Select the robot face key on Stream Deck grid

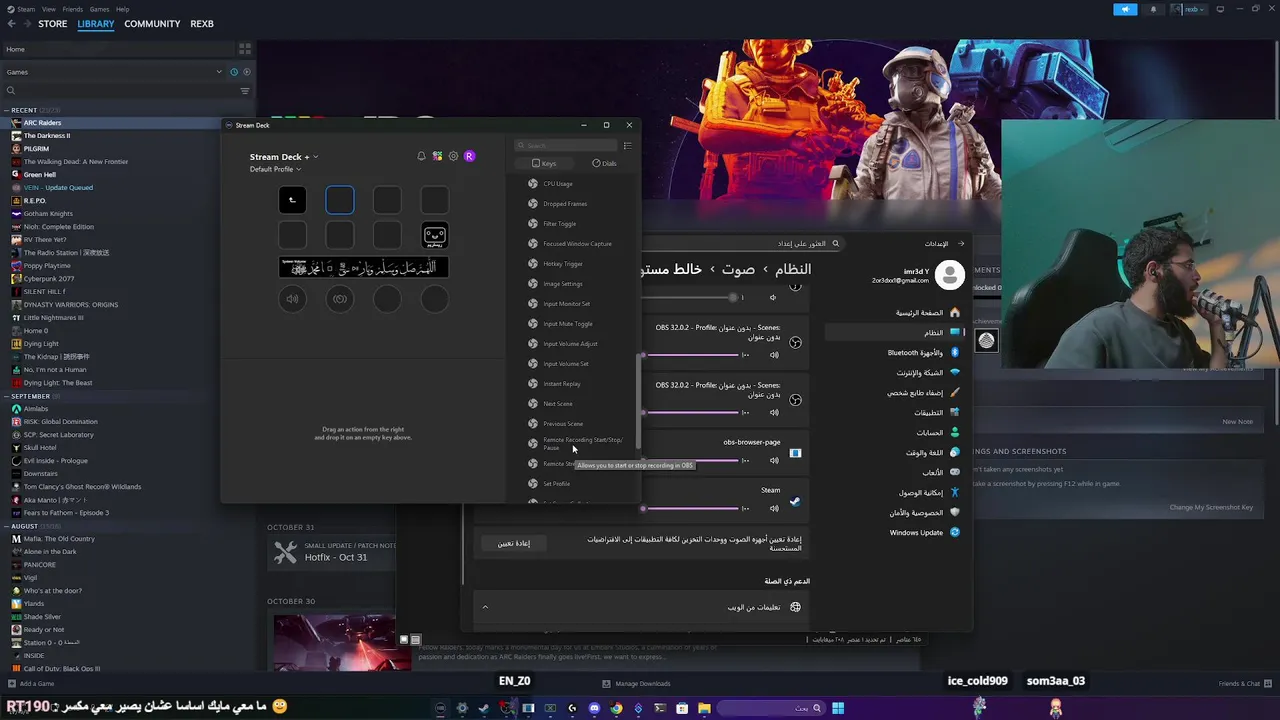click(x=435, y=235)
